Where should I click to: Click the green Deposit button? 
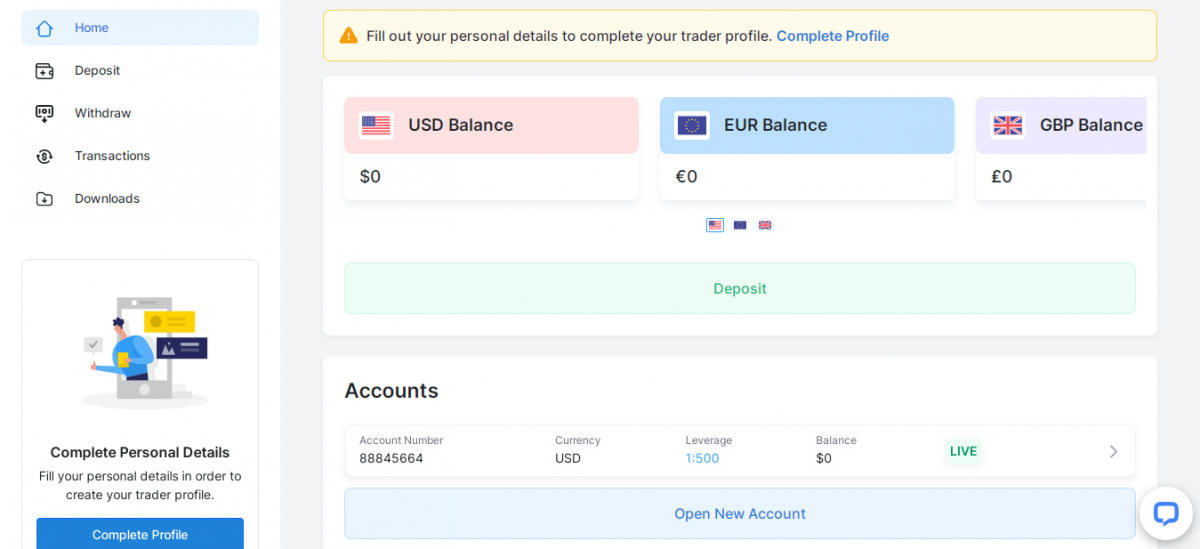(740, 288)
